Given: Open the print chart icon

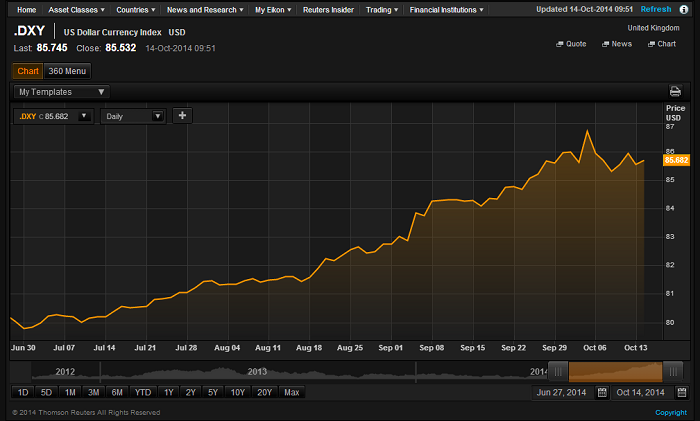Looking at the screenshot, I should coord(675,92).
